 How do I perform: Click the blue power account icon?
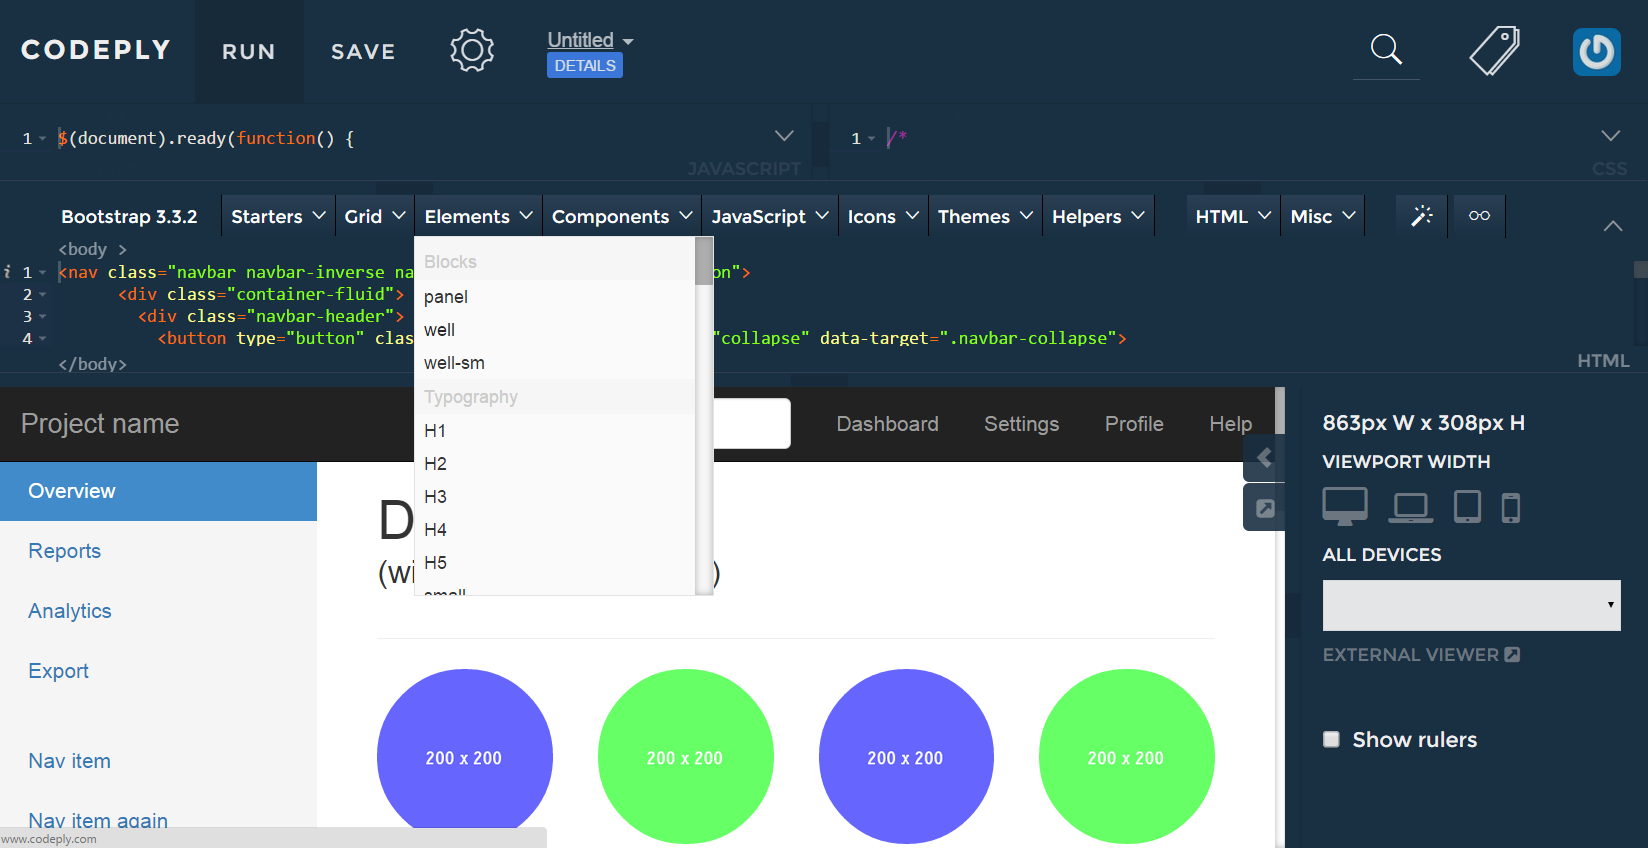click(1597, 51)
